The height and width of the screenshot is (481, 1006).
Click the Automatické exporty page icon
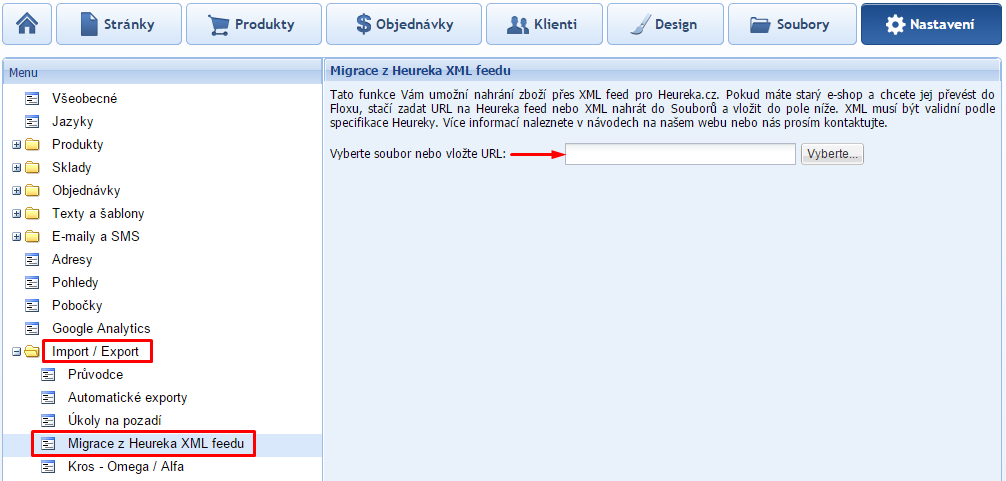48,398
